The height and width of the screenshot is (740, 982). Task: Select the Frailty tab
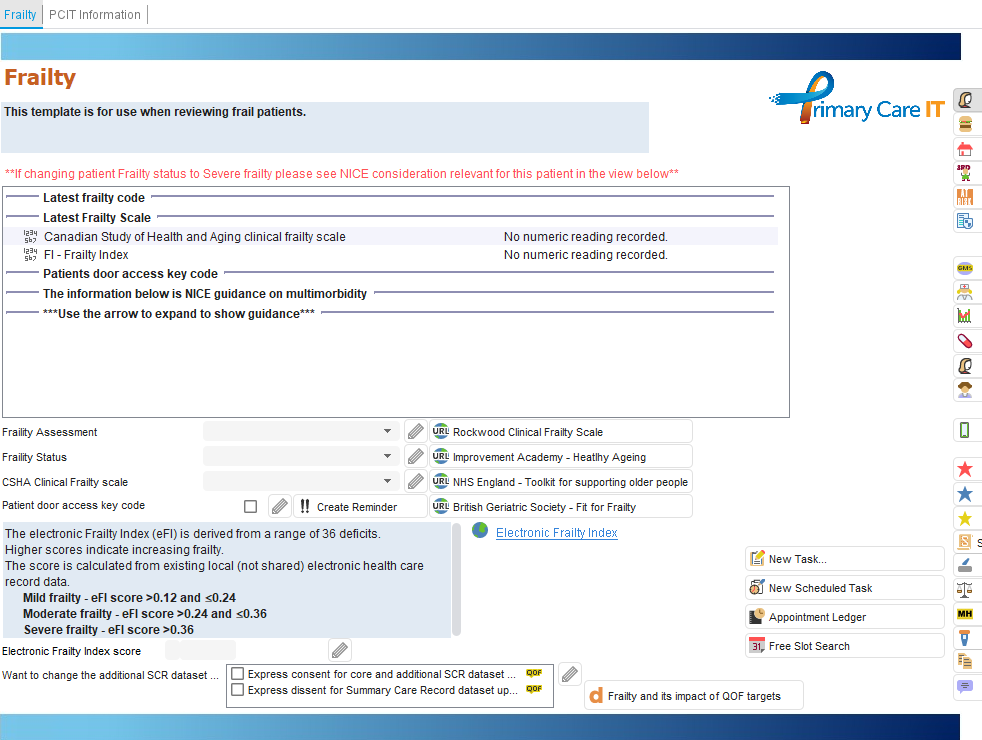20,15
